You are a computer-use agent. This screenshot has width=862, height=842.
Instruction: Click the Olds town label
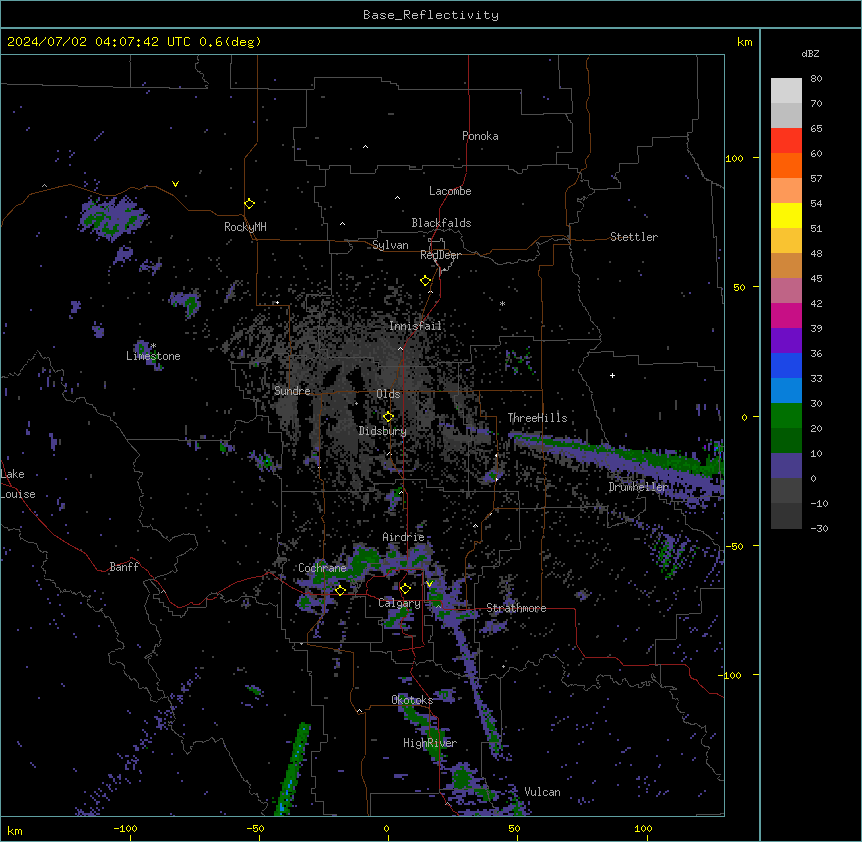coord(388,394)
